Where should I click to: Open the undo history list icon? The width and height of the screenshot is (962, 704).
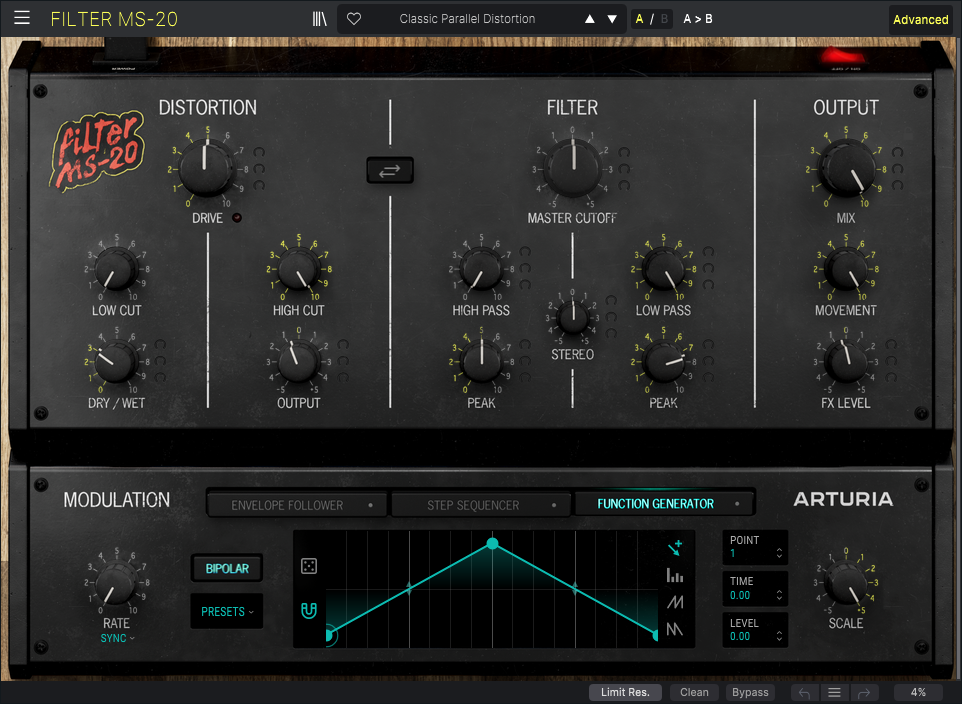pos(834,692)
